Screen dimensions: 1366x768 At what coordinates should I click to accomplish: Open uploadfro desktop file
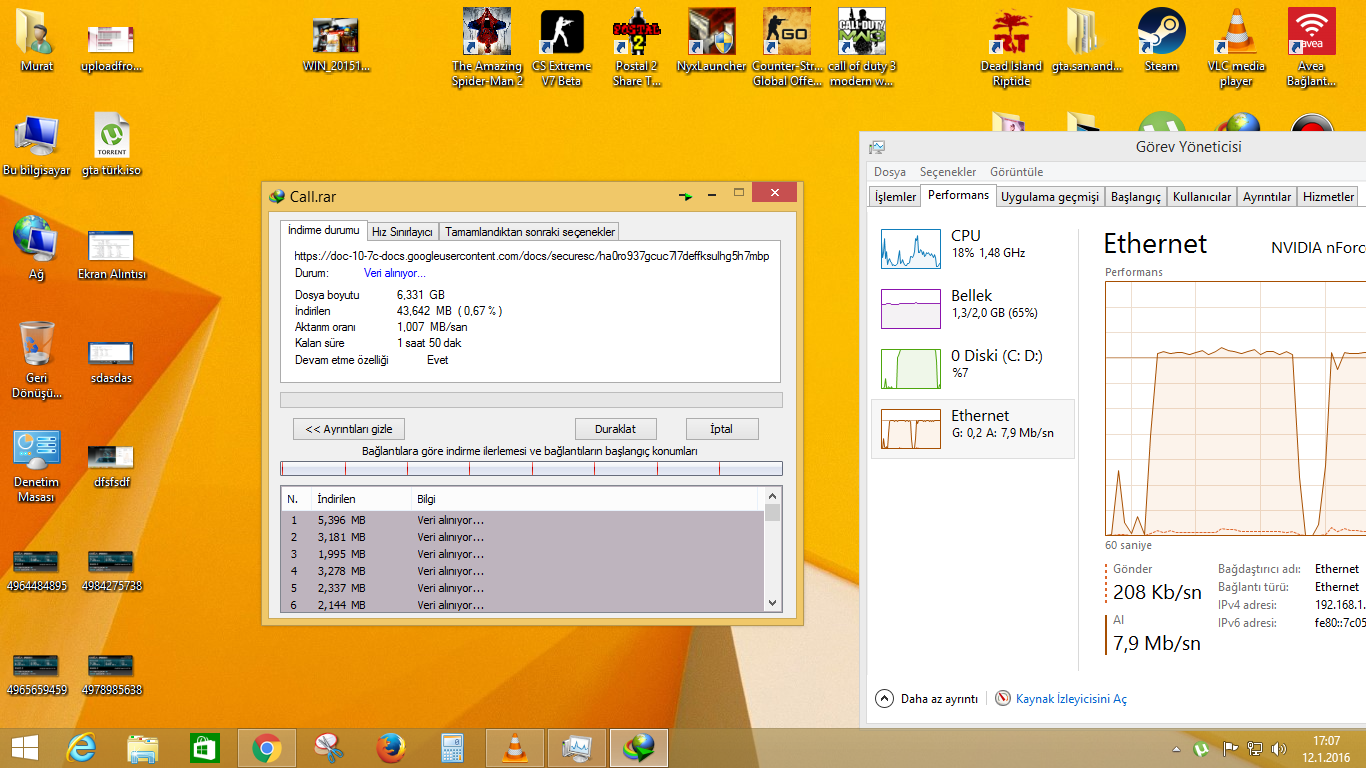coord(112,48)
